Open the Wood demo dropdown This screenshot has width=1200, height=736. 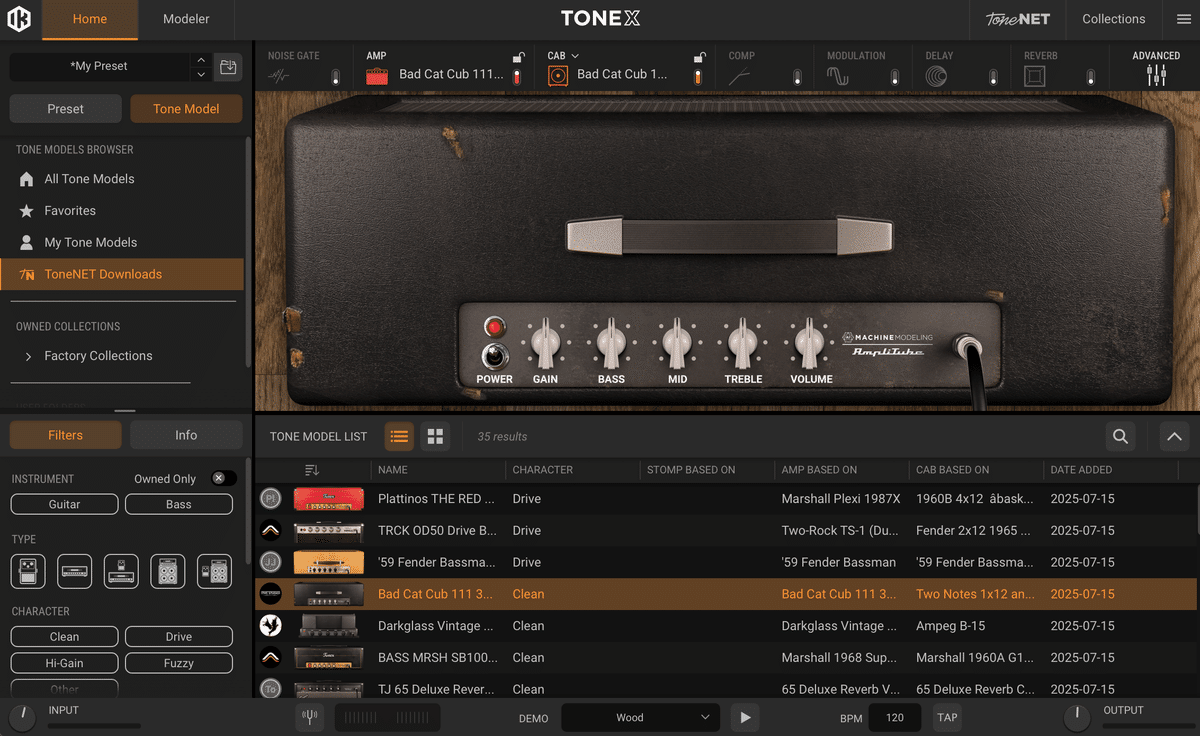click(640, 717)
